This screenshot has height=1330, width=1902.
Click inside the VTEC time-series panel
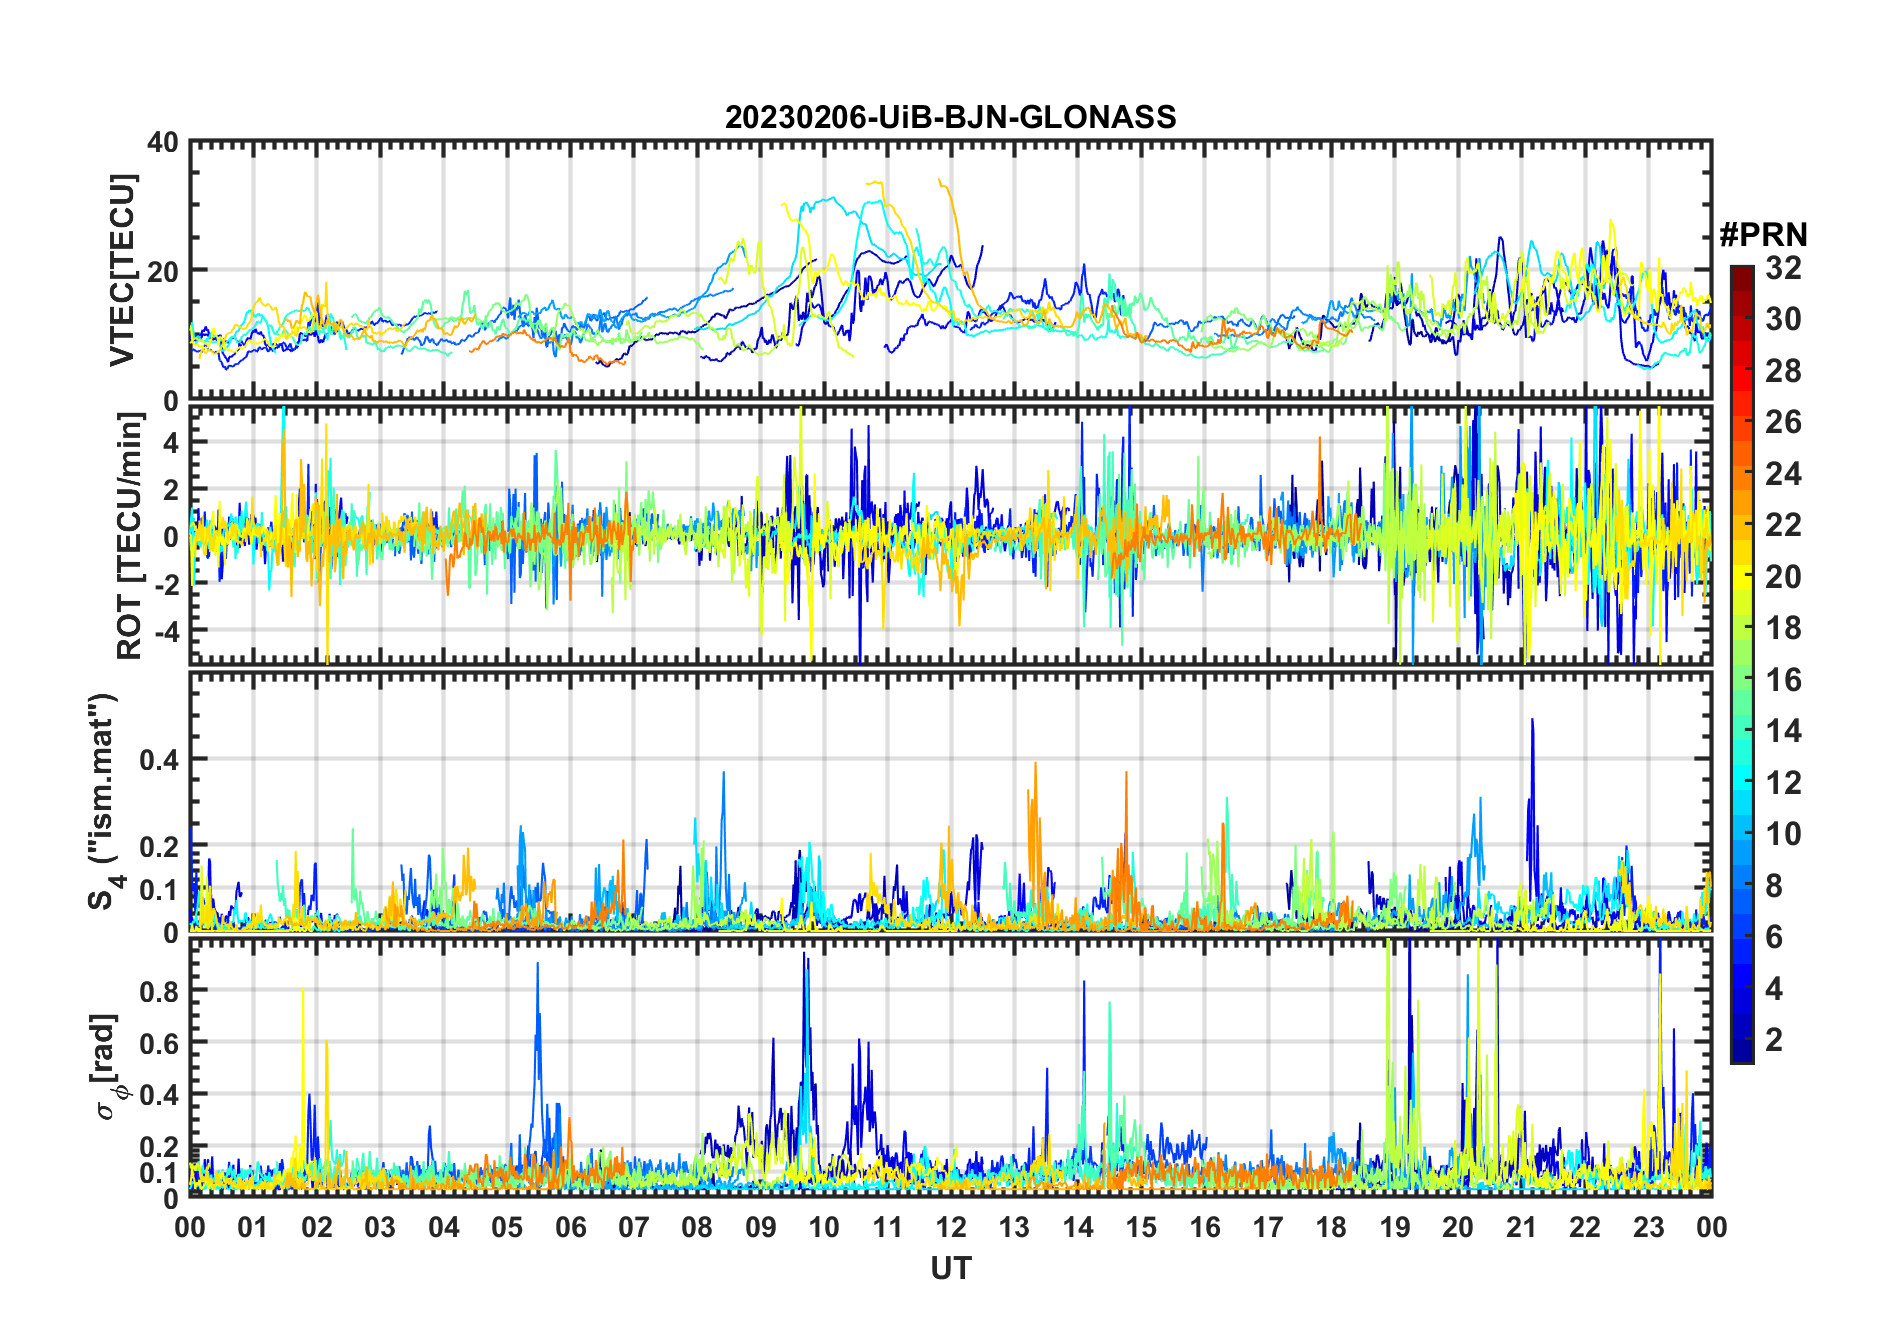pos(950,270)
